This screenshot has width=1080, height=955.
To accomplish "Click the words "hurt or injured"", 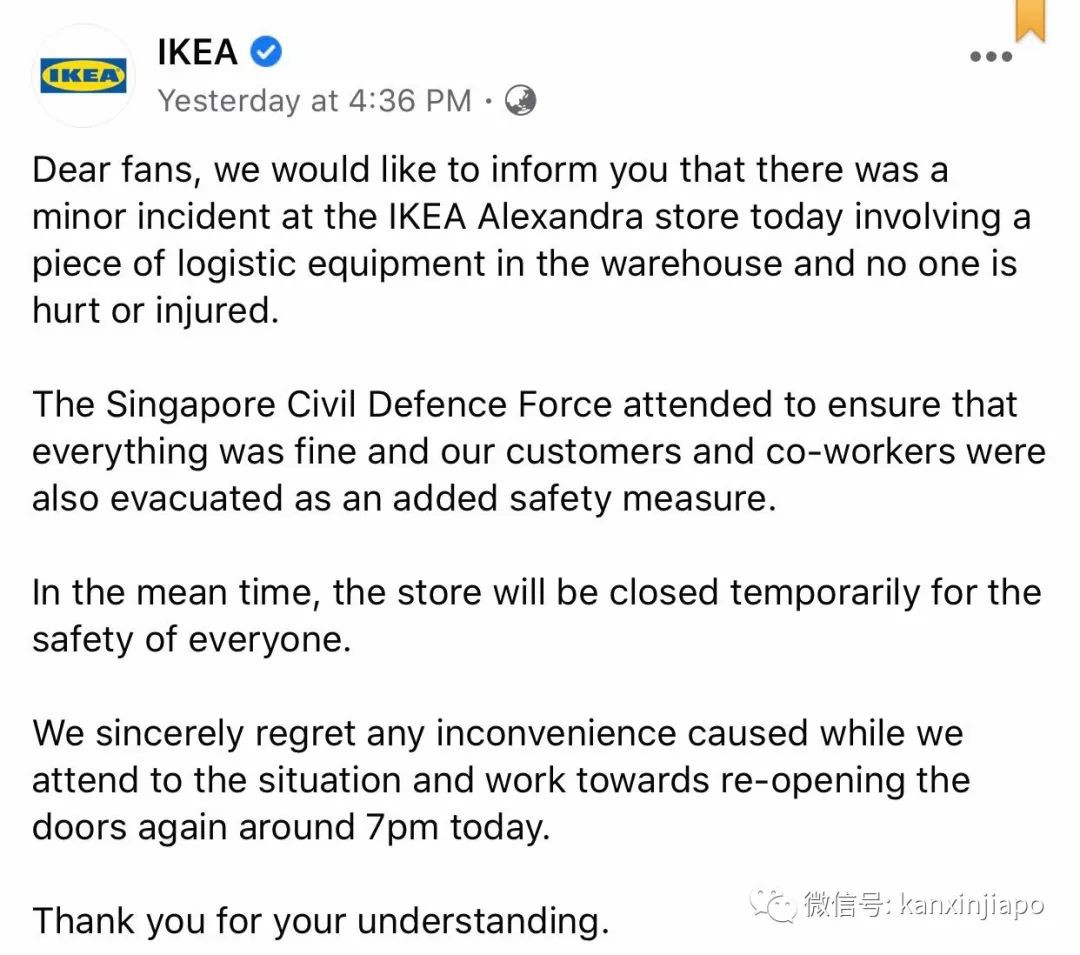I will 153,311.
